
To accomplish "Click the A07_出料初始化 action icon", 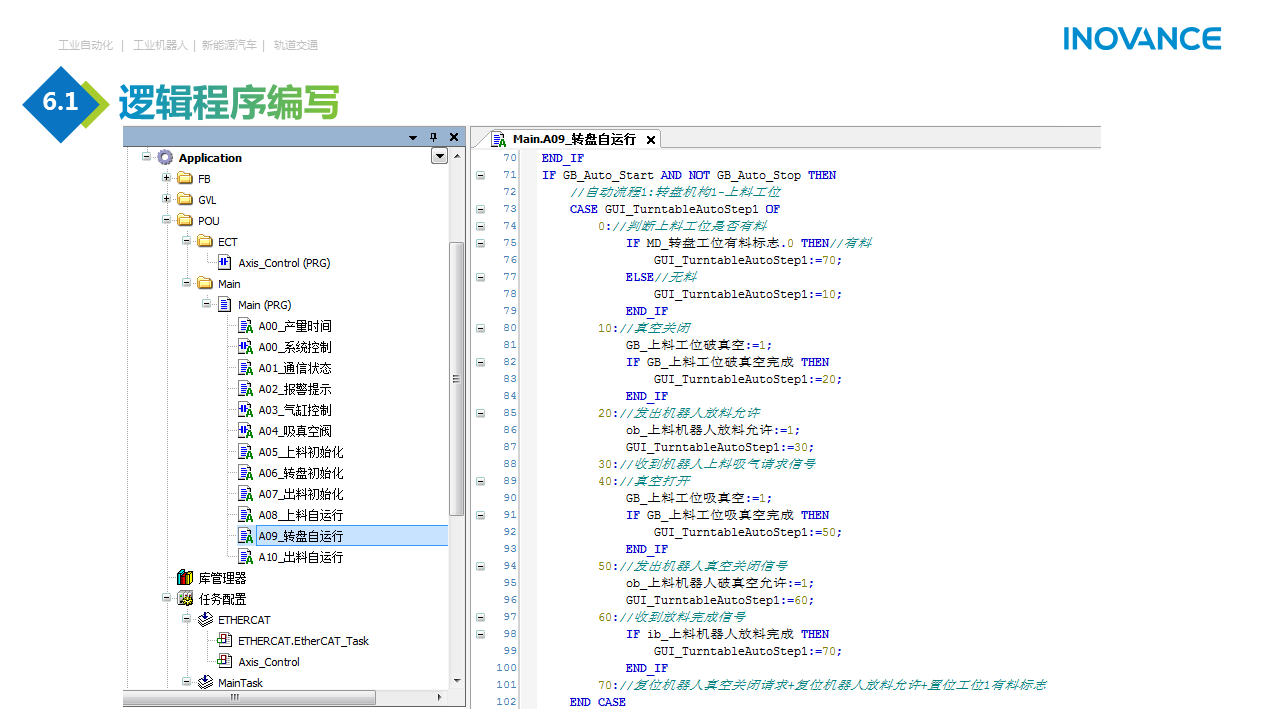I will click(245, 493).
